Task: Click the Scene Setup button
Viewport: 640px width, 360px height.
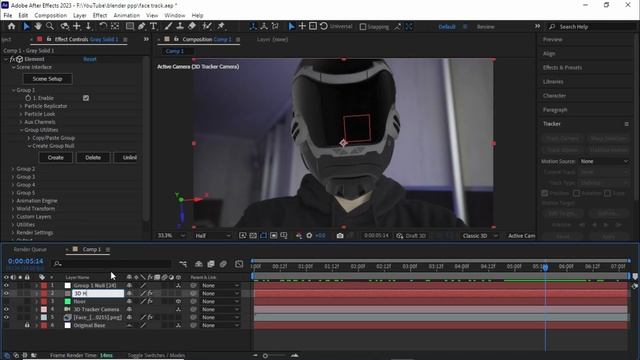Action: click(x=47, y=79)
